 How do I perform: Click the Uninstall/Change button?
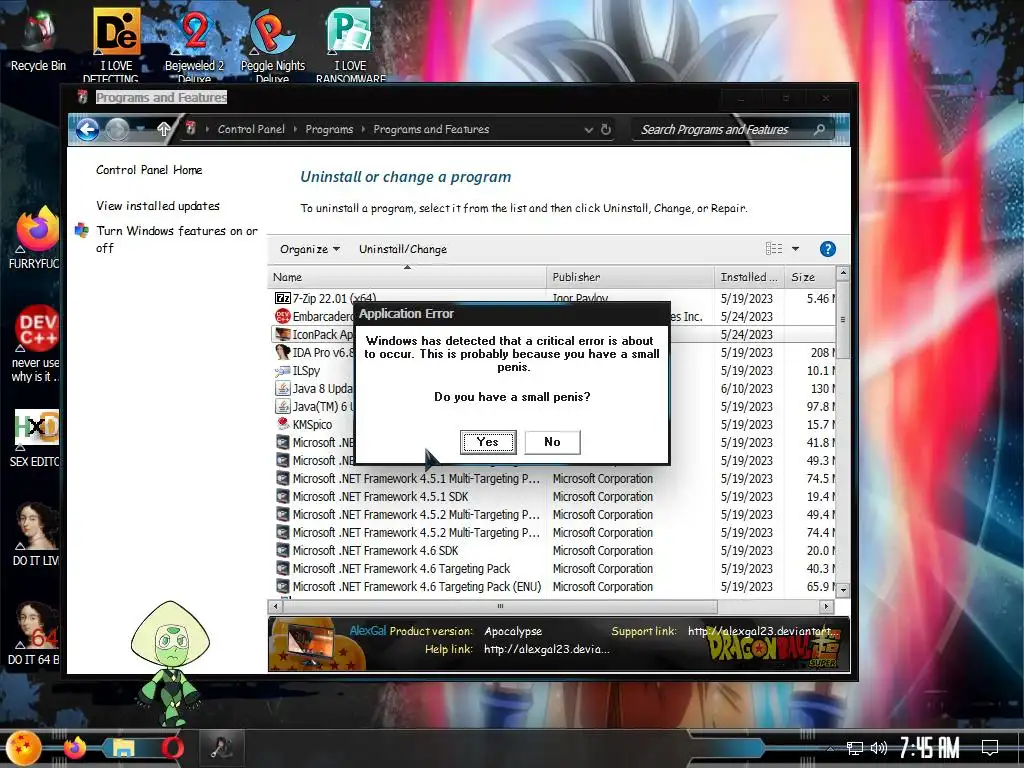click(x=403, y=249)
